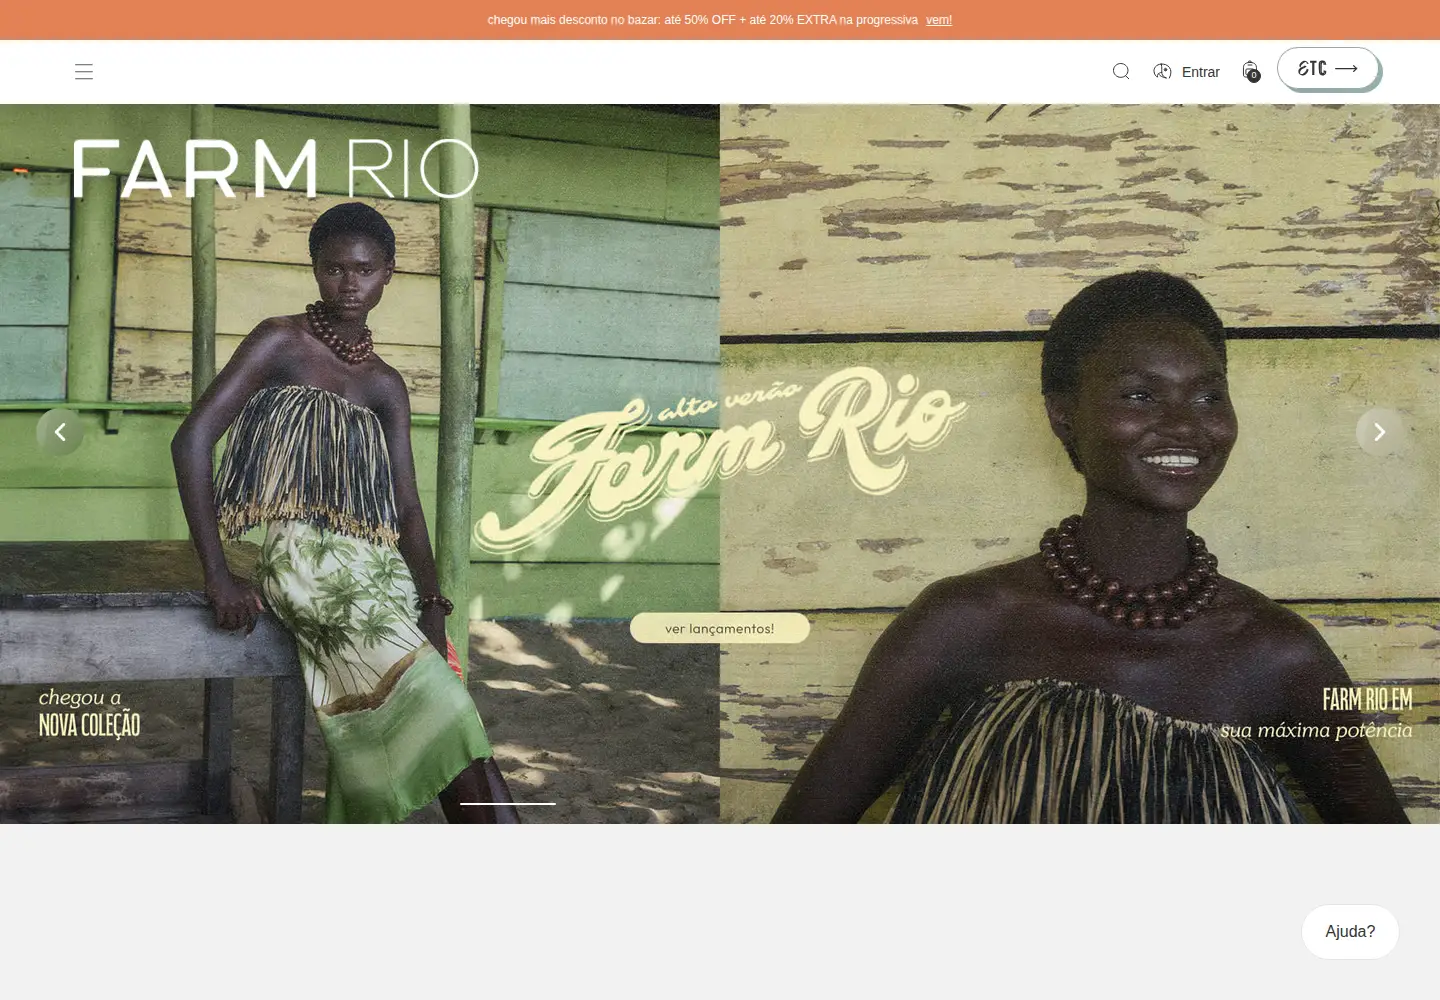Click the ETC arrow button
The width and height of the screenshot is (1440, 1000).
(1328, 69)
